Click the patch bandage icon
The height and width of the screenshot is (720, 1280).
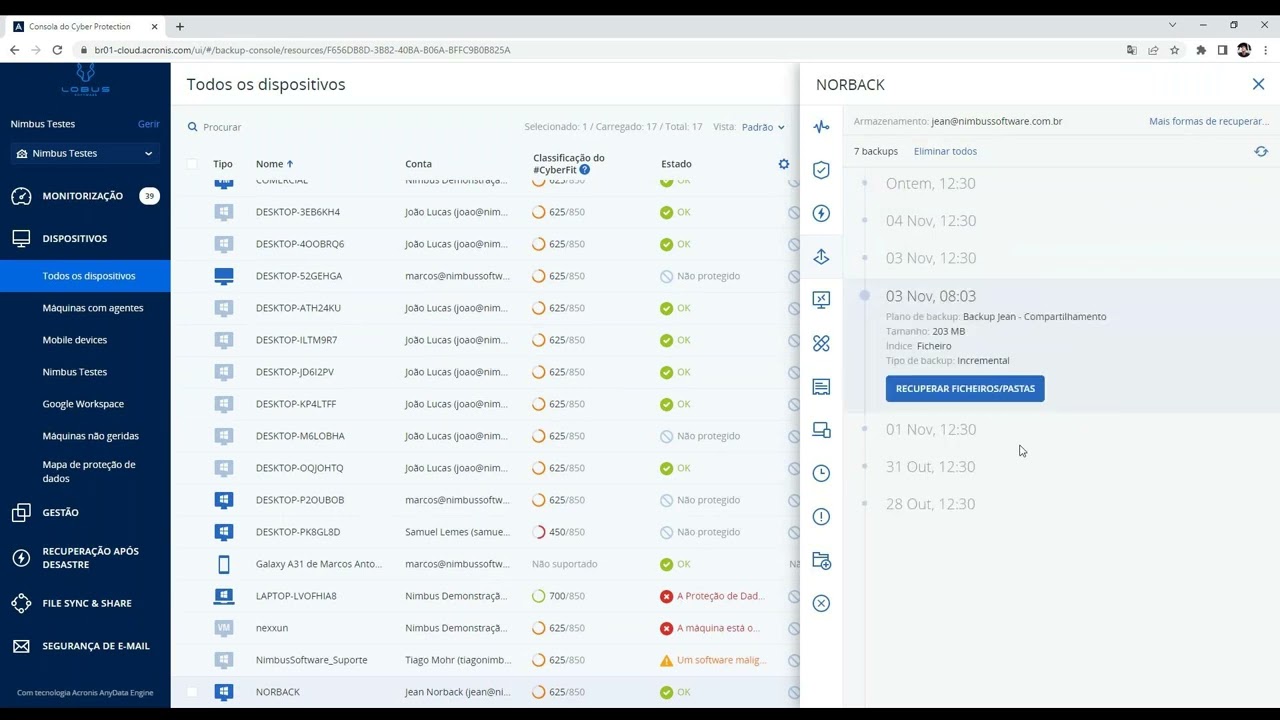tap(821, 343)
